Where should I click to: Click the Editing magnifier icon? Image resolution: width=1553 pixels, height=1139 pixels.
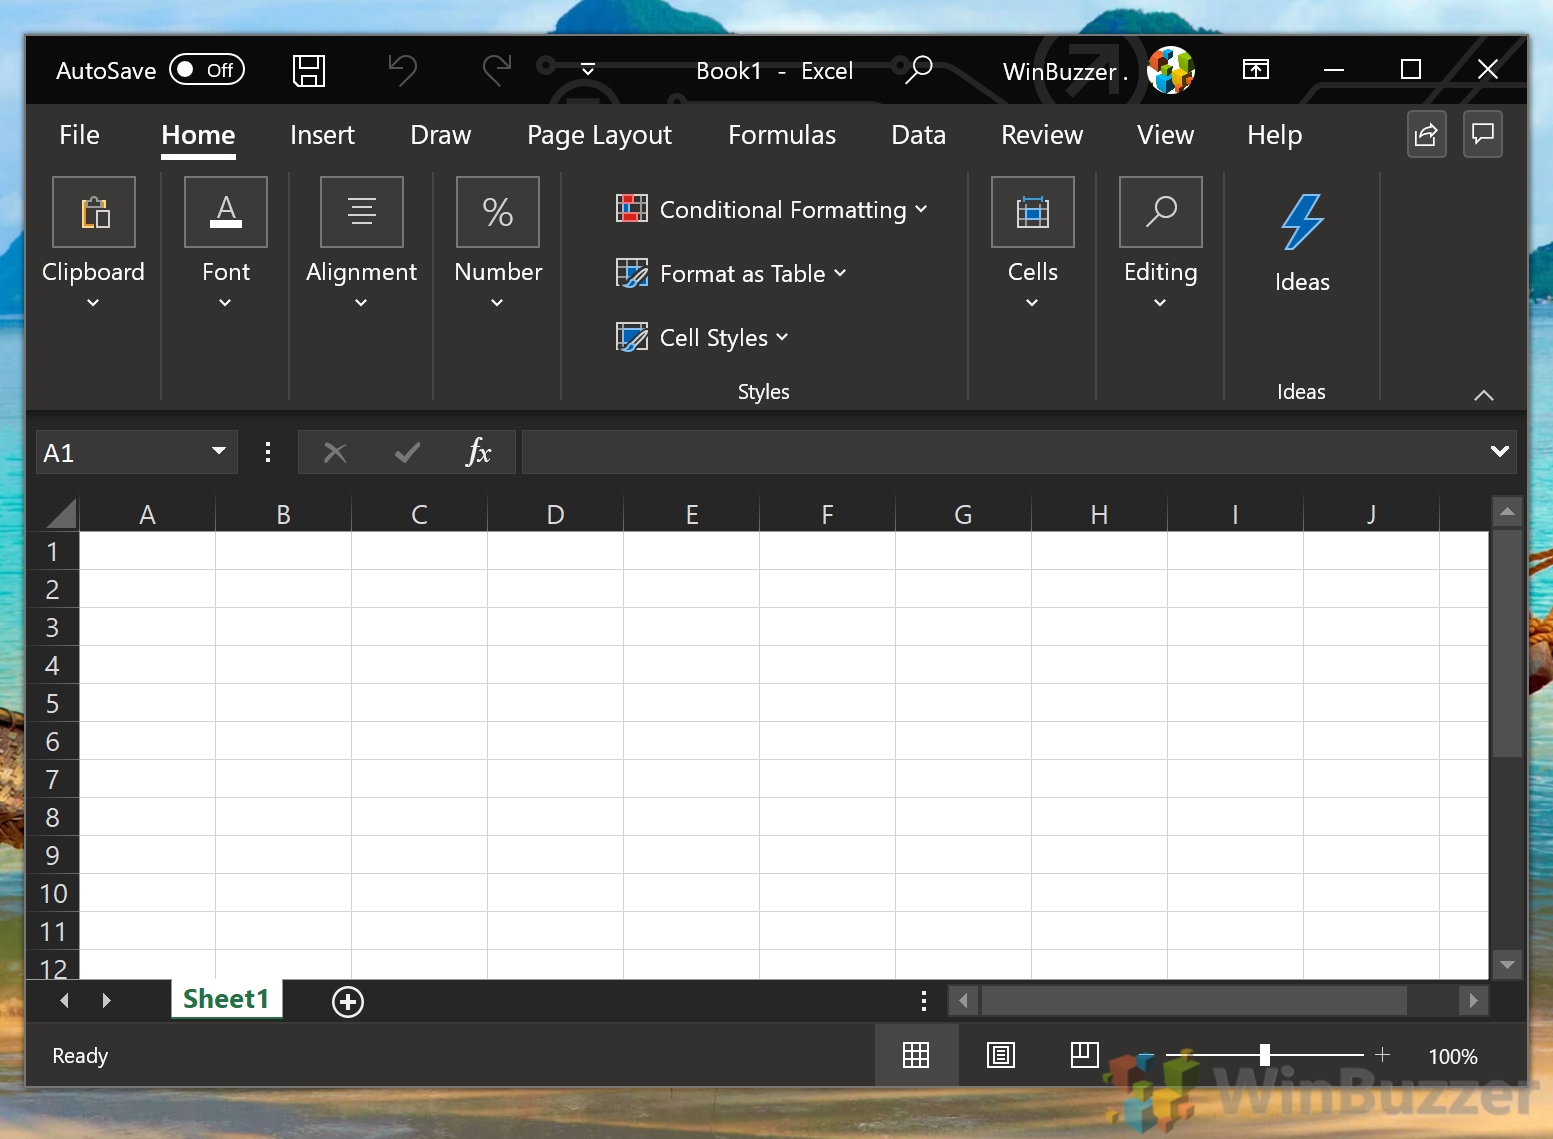point(1161,212)
